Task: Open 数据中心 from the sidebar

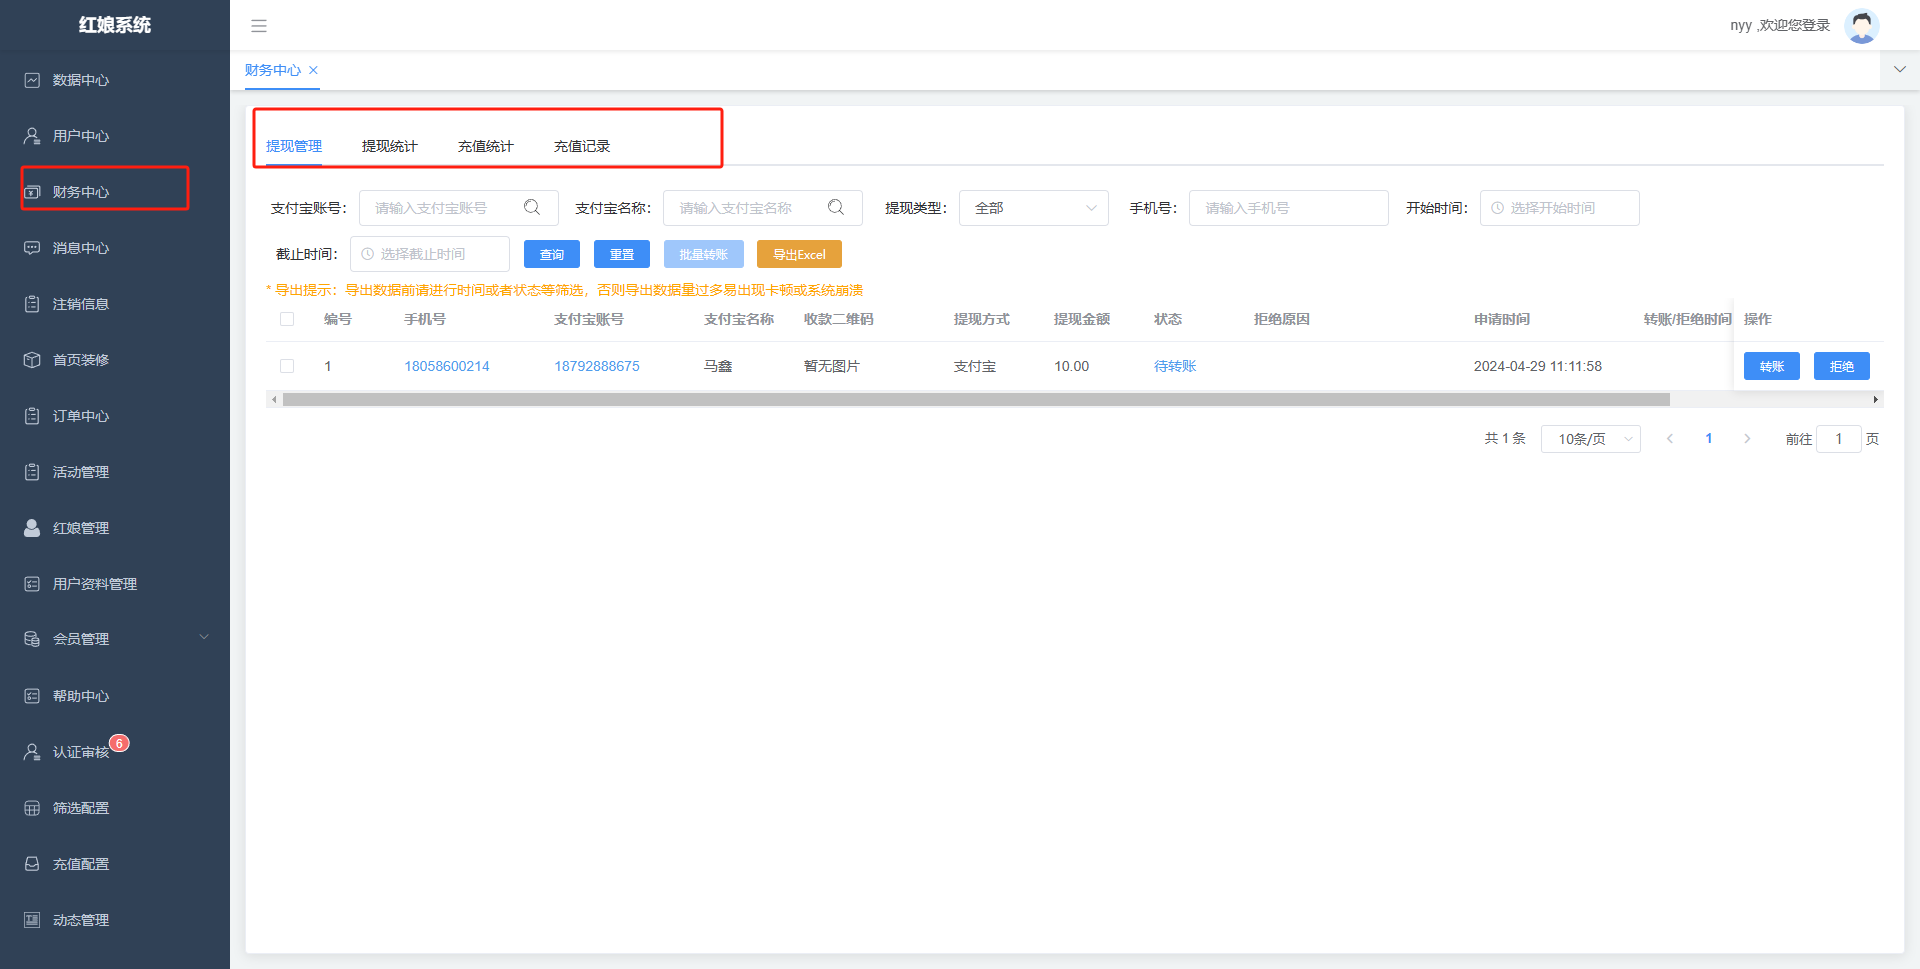Action: [81, 80]
